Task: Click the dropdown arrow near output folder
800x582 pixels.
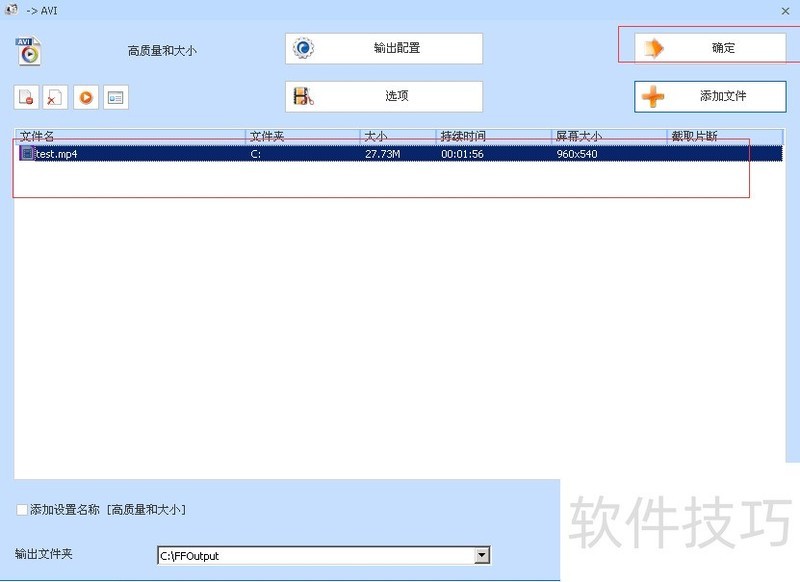Action: (480, 555)
